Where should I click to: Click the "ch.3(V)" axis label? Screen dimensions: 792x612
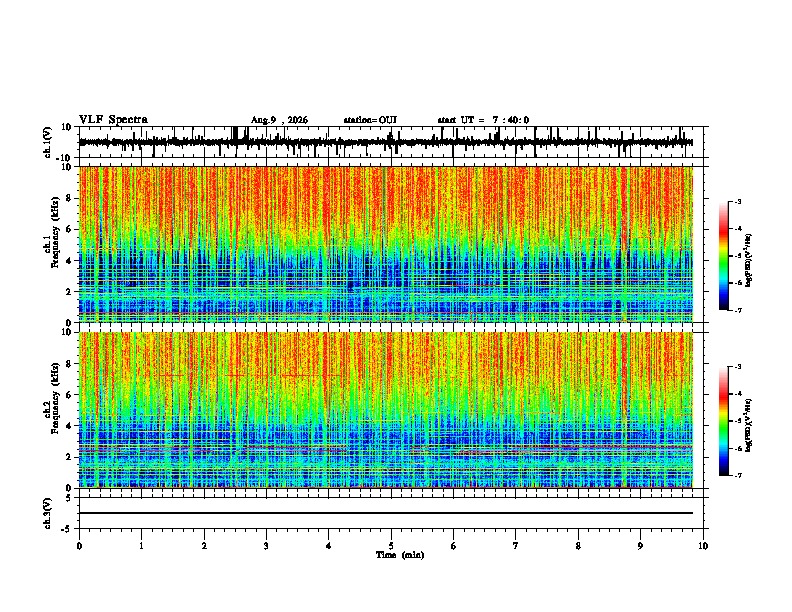[48, 513]
